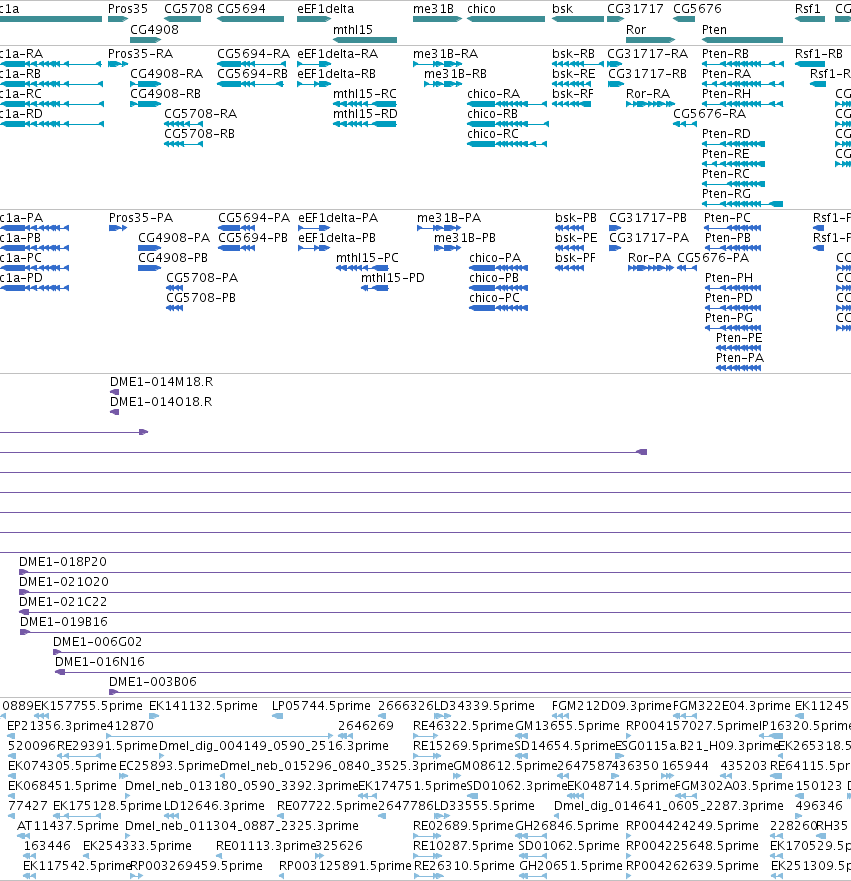This screenshot has width=851, height=881.
Task: Click transcript mthl15-RD
Action: 365,114
